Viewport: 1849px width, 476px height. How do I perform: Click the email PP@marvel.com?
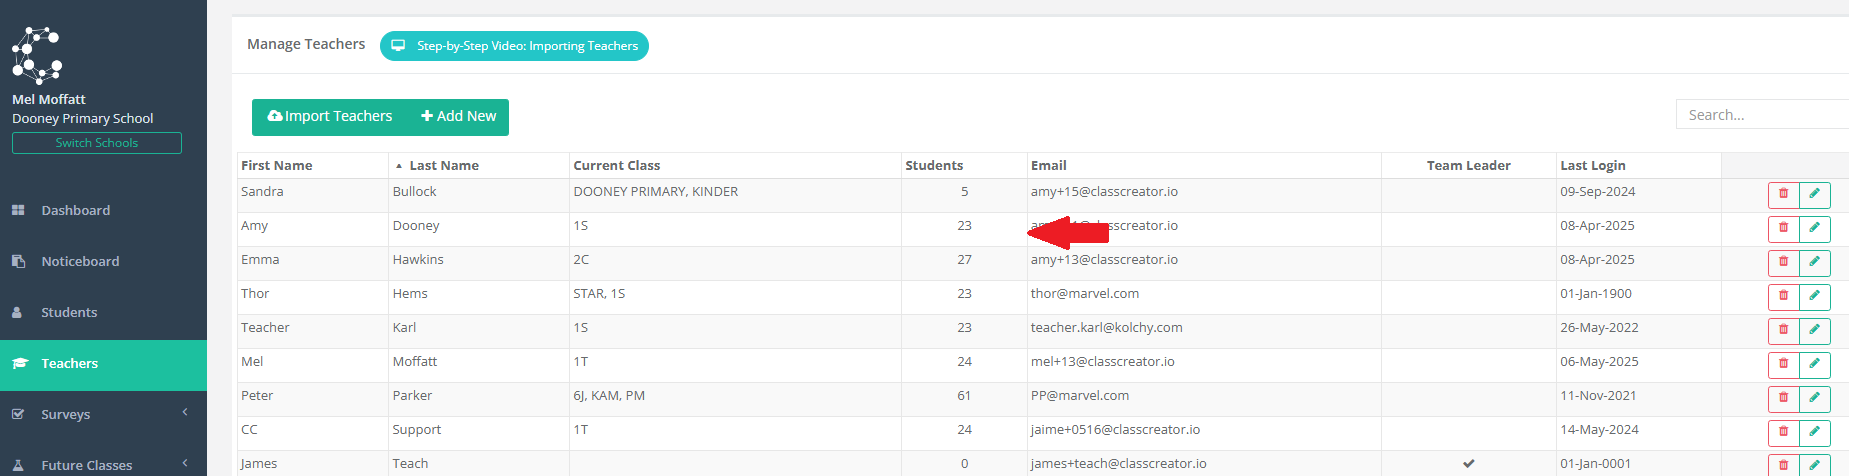point(1080,395)
